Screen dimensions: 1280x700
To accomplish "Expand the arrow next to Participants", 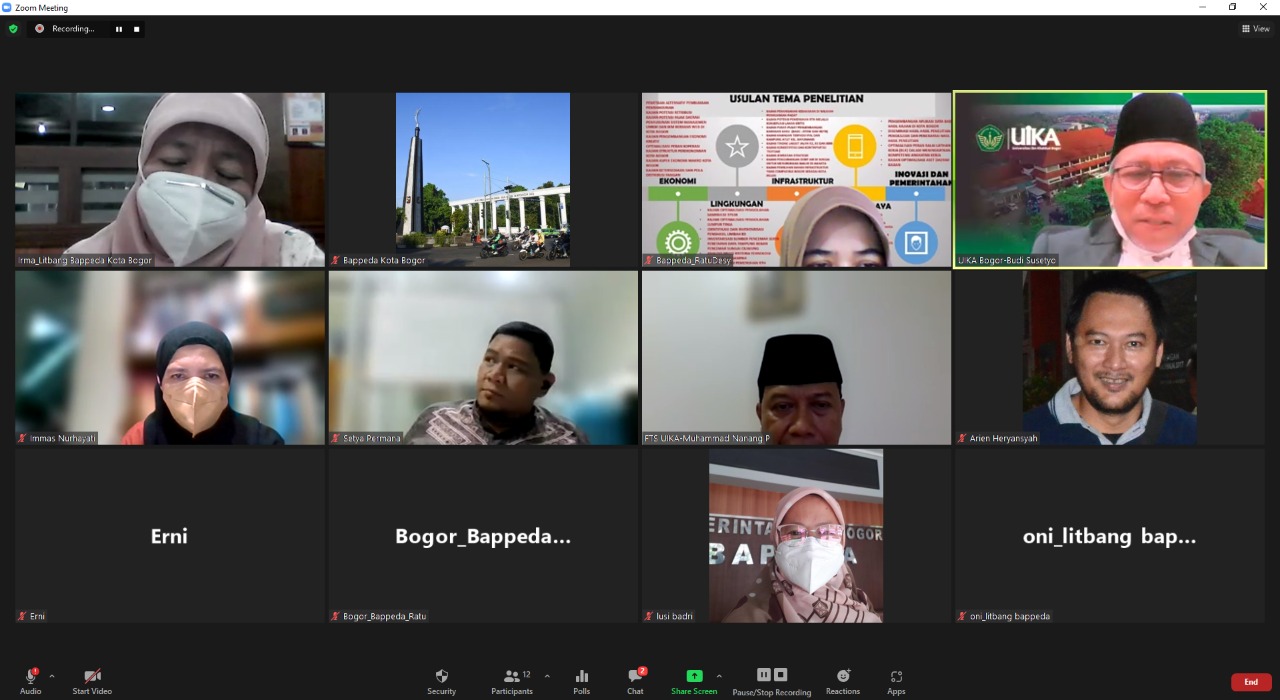I will pos(547,676).
